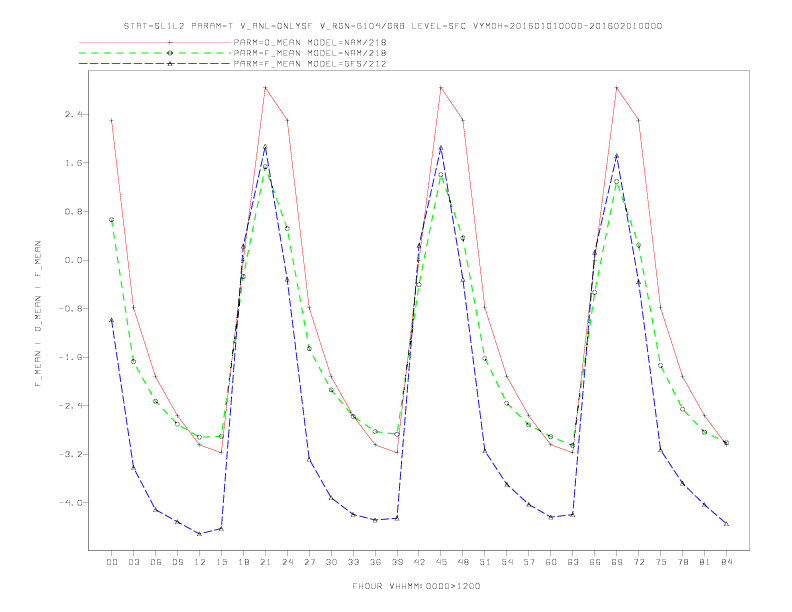Click y-axis tick label -2.4
The image size is (792, 612).
[x=71, y=405]
